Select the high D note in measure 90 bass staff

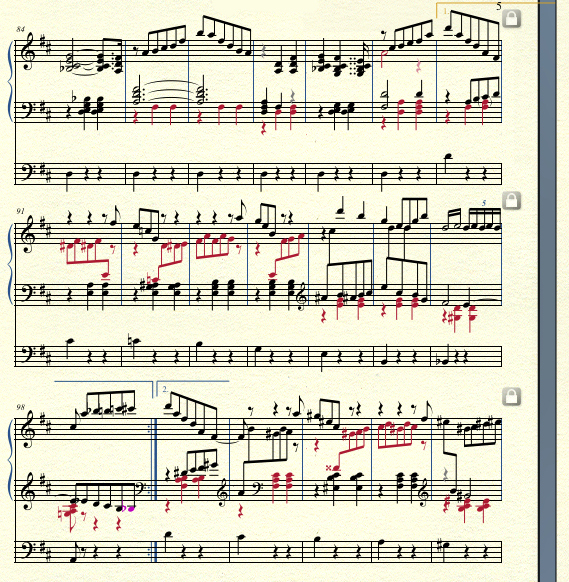pos(449,157)
